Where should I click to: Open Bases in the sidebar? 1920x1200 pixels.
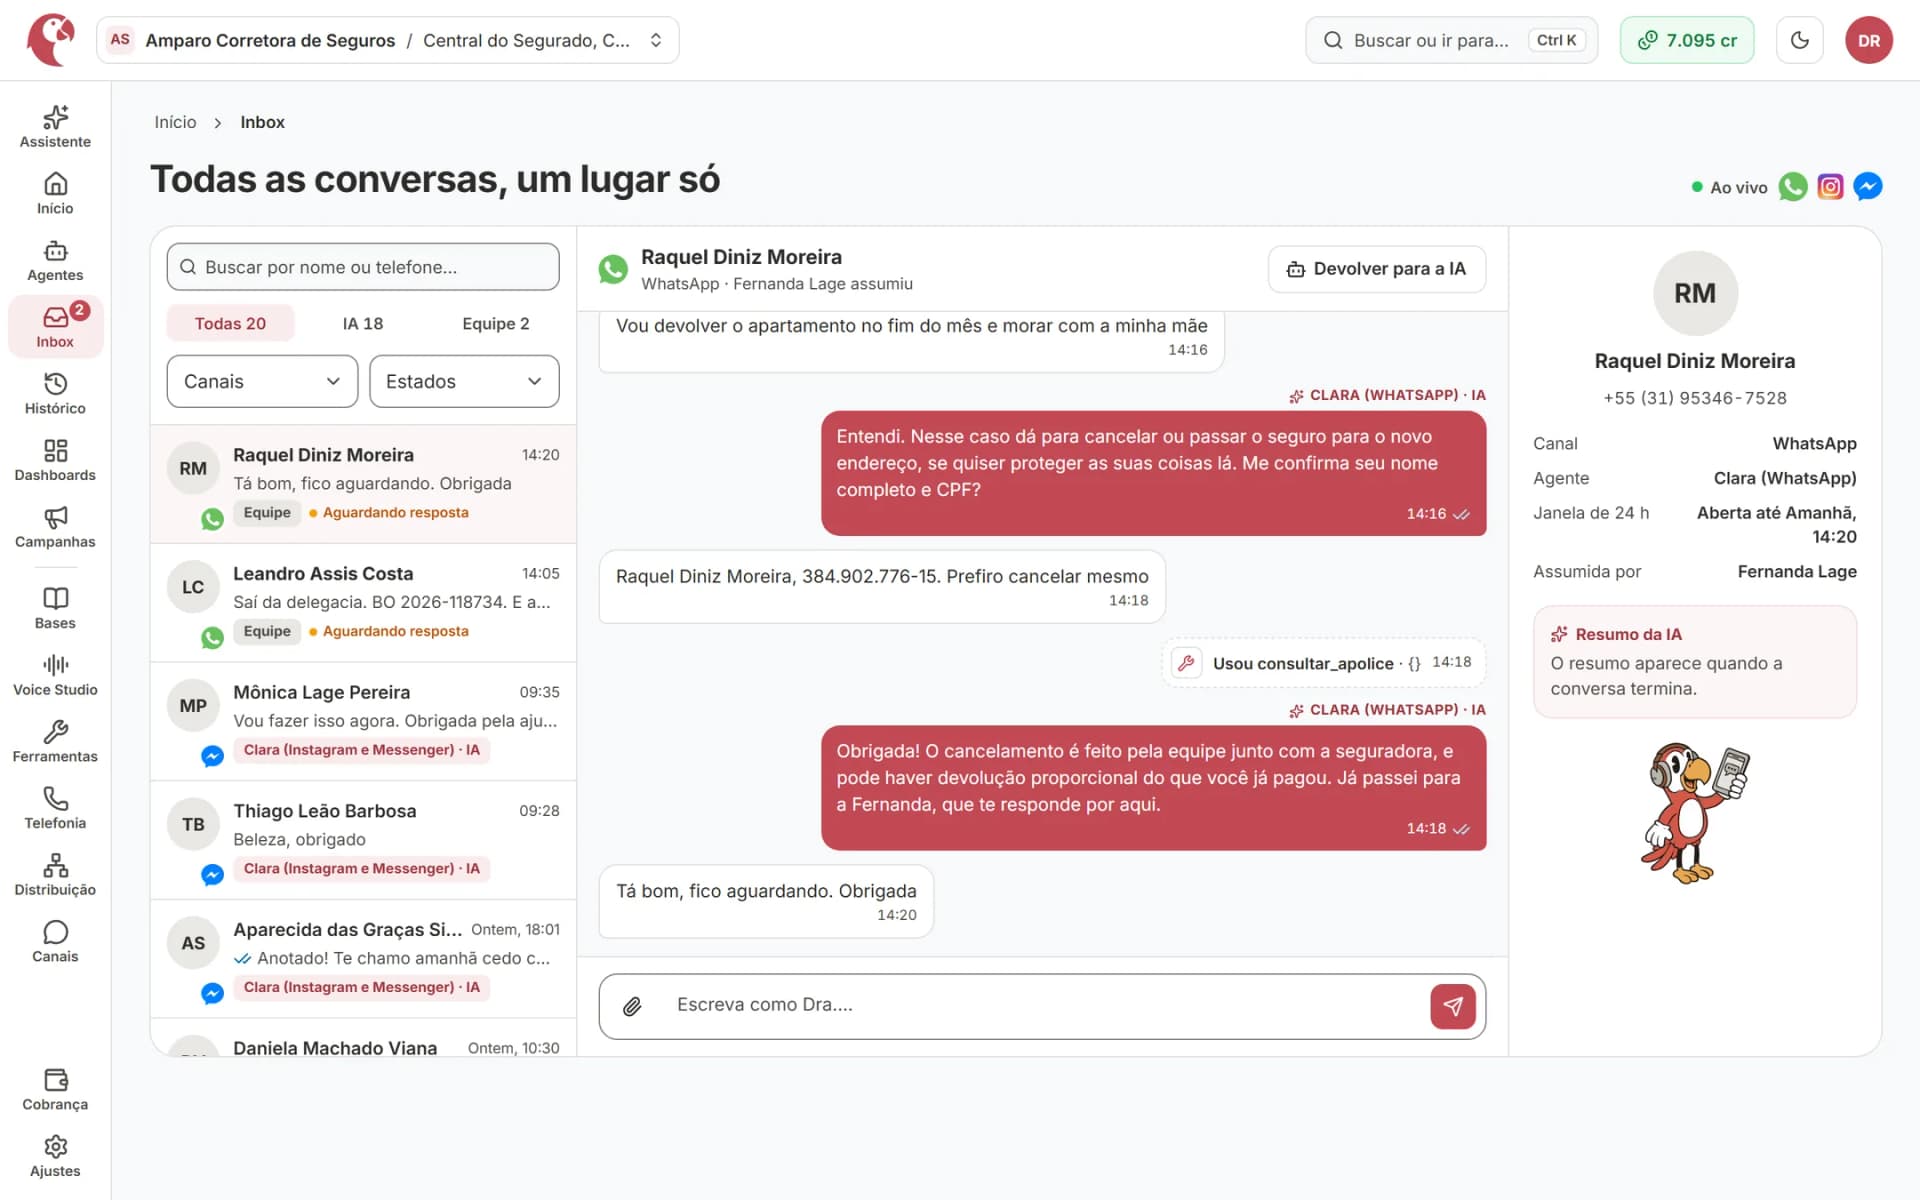(55, 609)
